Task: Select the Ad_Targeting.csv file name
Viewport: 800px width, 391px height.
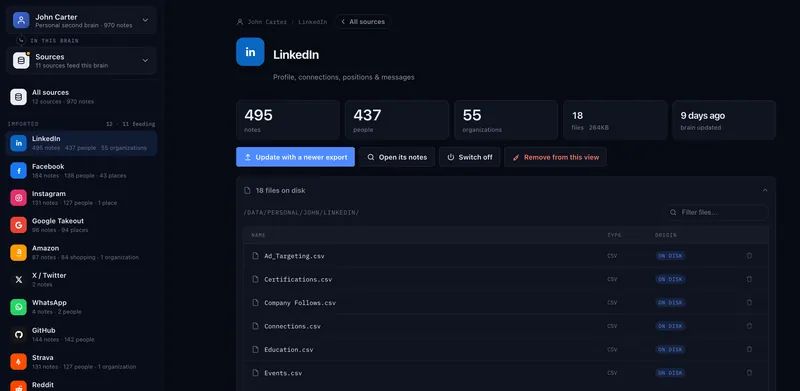Action: (x=294, y=256)
